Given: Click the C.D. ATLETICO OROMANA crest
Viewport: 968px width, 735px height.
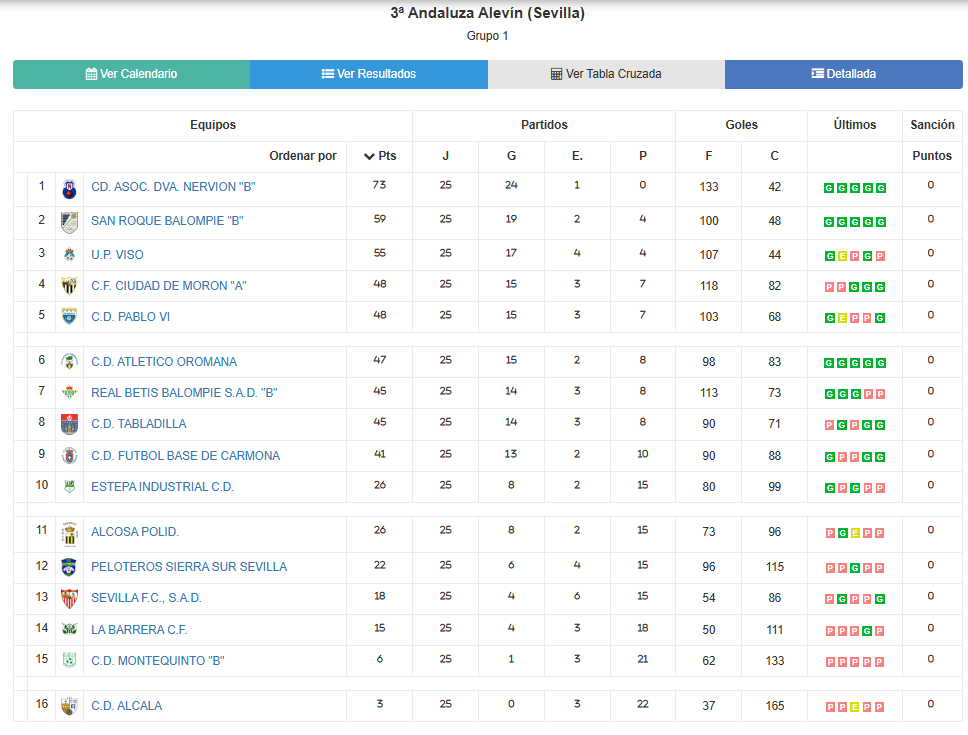Looking at the screenshot, I should point(70,362).
